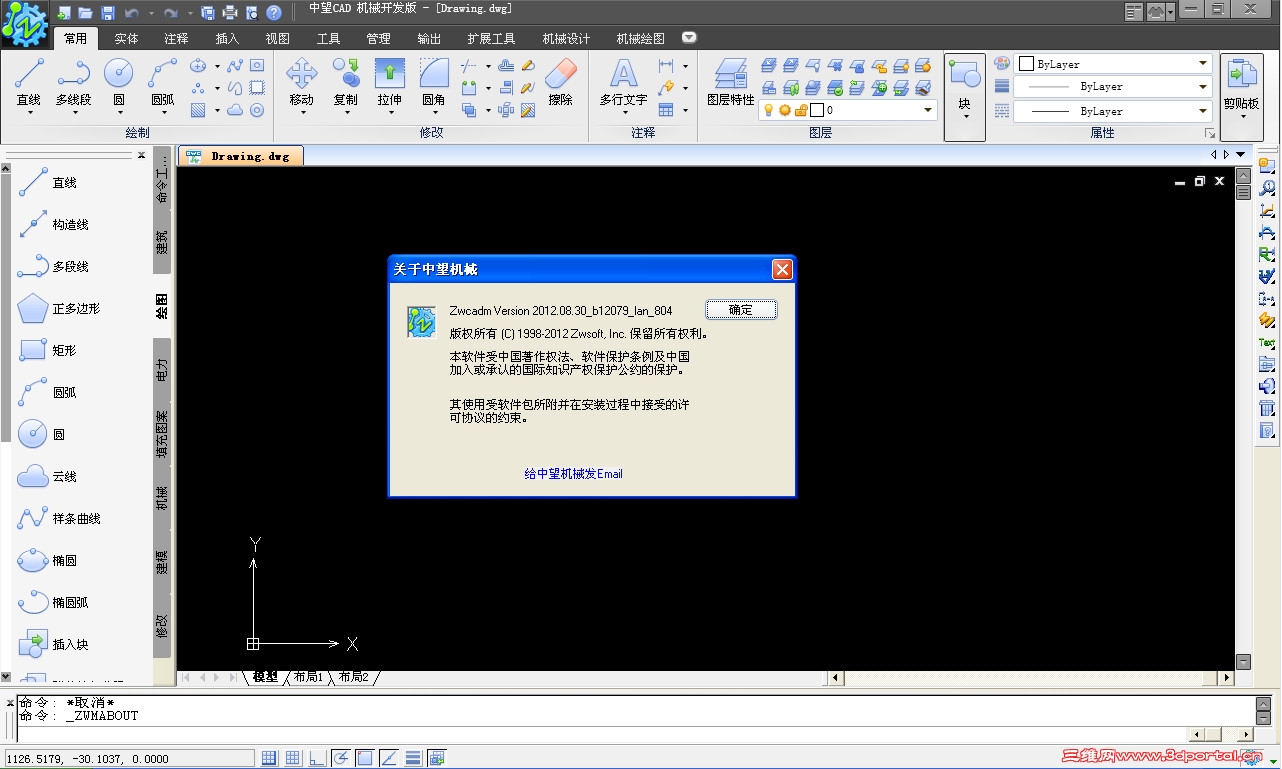Viewport: 1282px width, 769px height.
Task: Select 正多边形 polygon in side palette
Action: pyautogui.click(x=59, y=309)
